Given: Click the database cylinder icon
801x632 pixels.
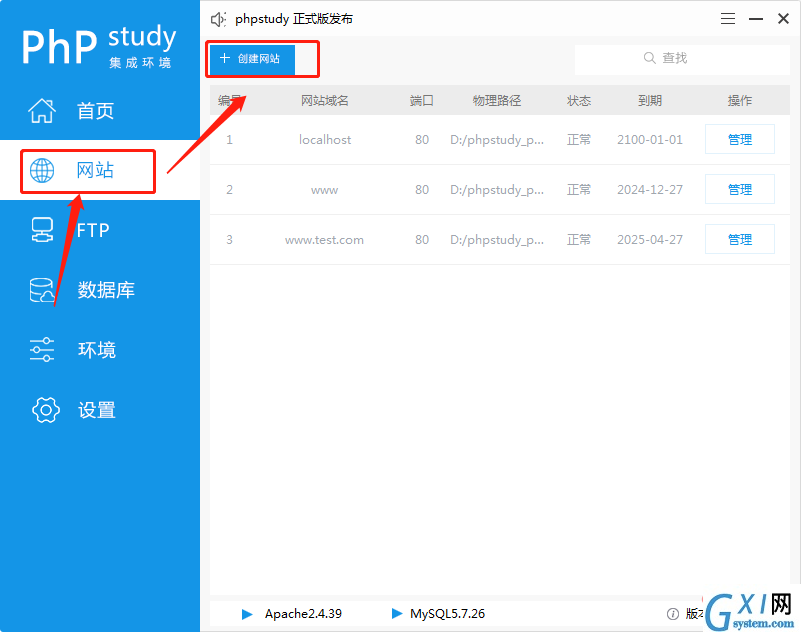Looking at the screenshot, I should pyautogui.click(x=42, y=290).
